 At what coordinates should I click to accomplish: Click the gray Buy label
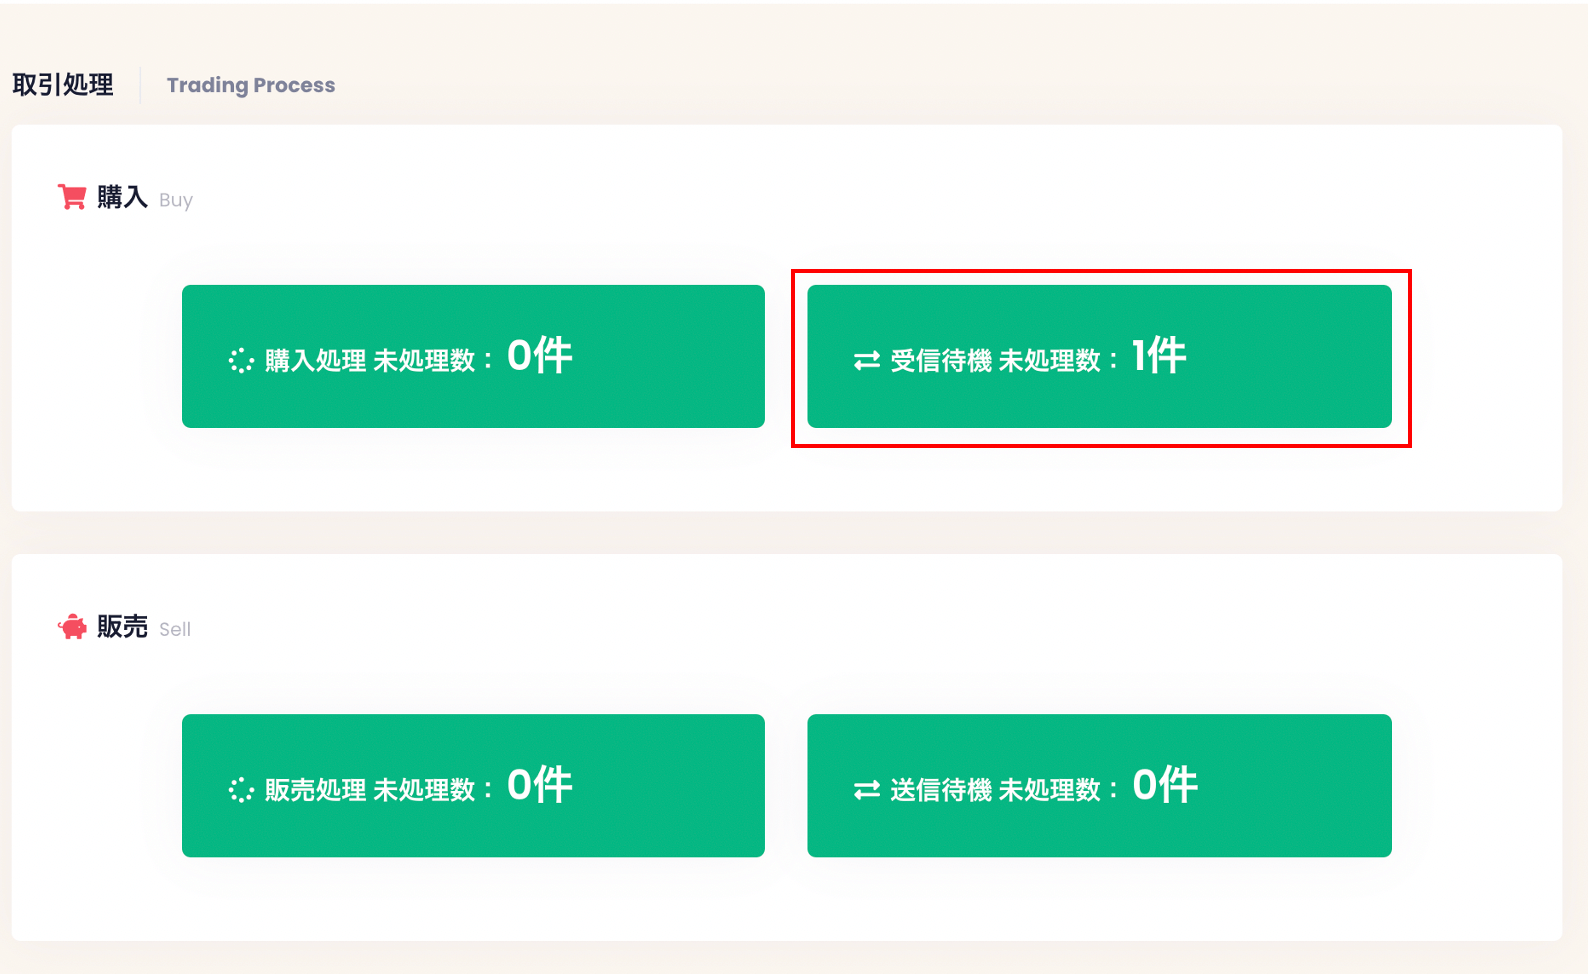(x=176, y=200)
